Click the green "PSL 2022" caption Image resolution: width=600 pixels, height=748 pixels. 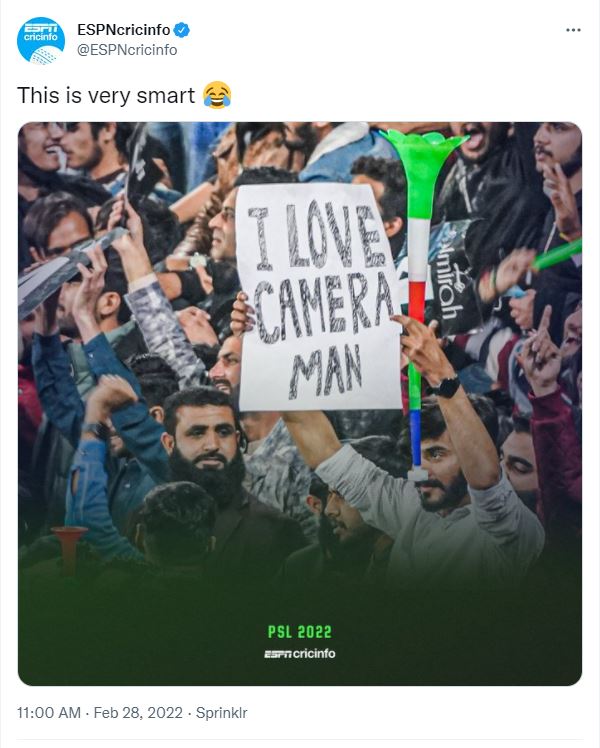(300, 632)
